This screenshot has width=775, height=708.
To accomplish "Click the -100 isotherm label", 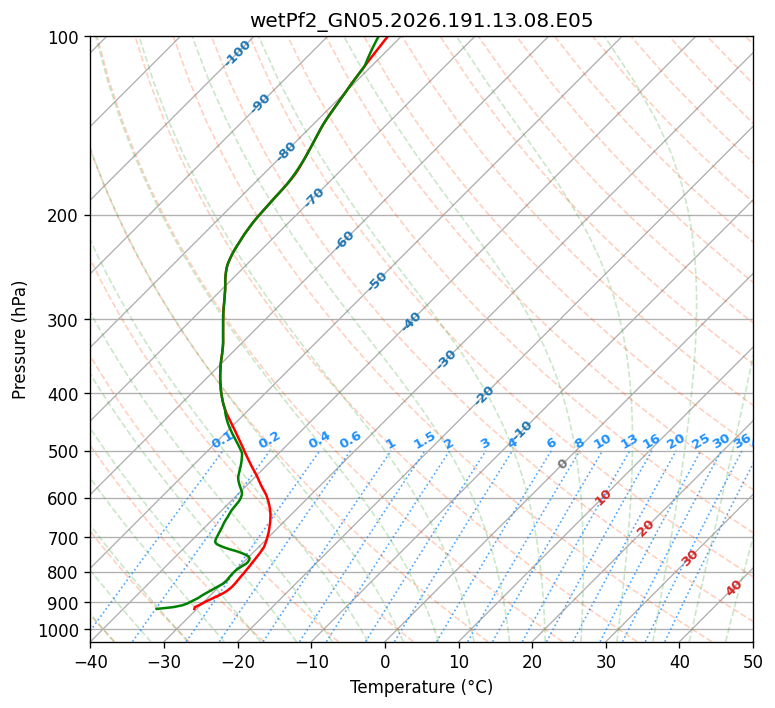I will [x=237, y=53].
